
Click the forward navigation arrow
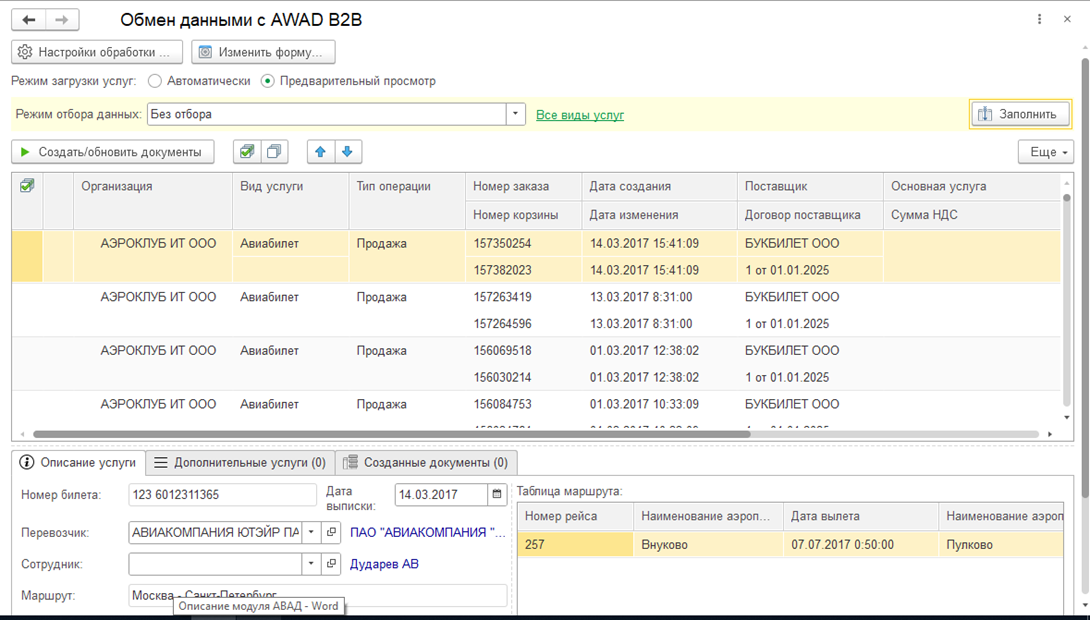[62, 20]
